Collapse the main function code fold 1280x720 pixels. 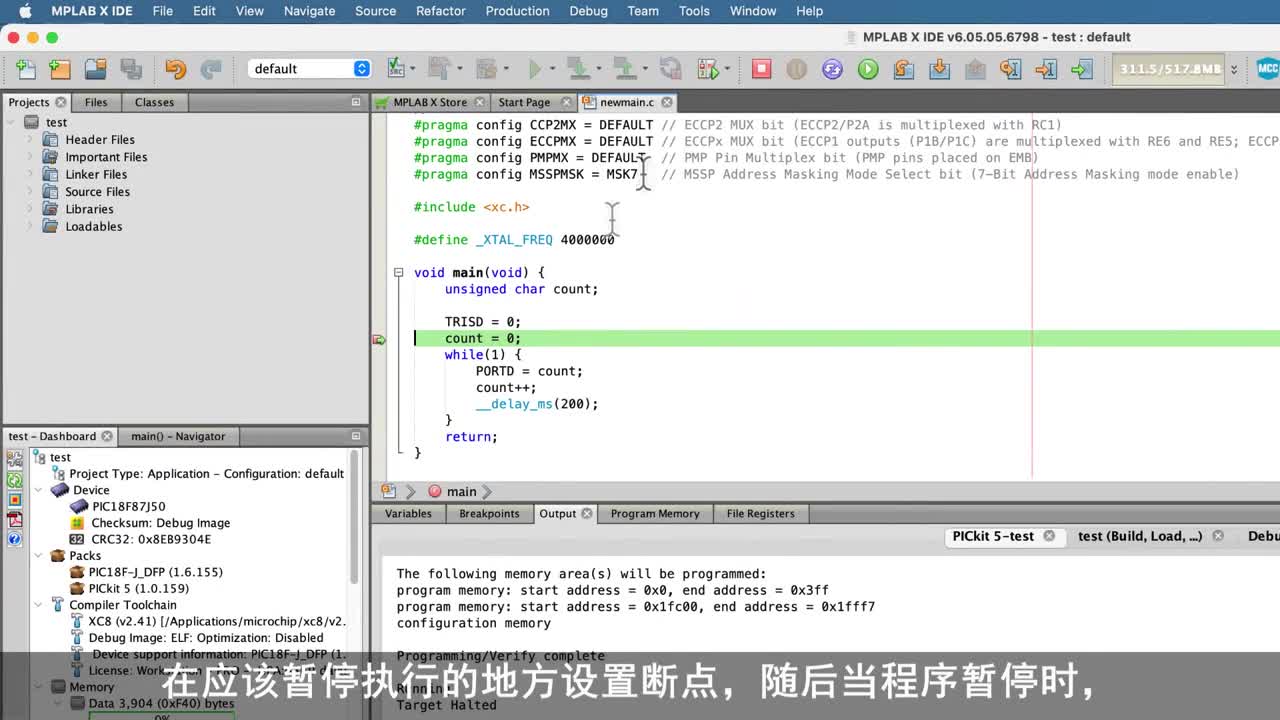pyautogui.click(x=398, y=272)
